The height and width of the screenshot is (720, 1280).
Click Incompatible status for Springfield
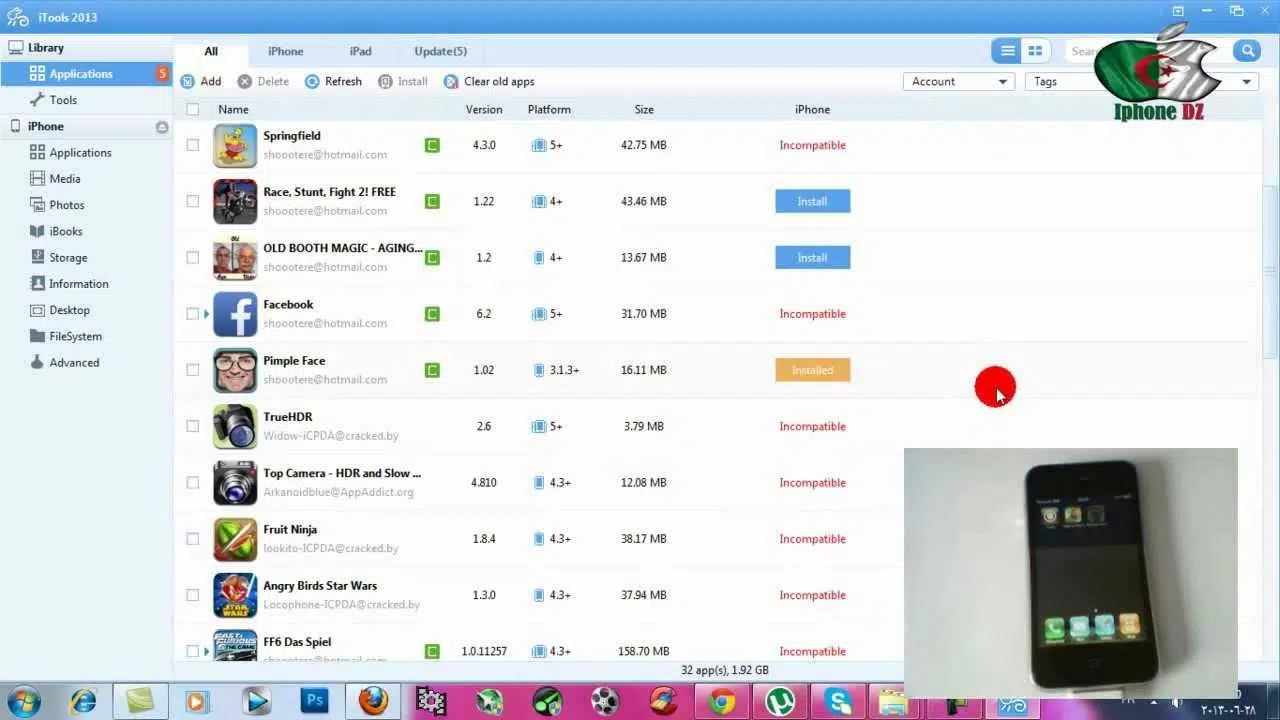[812, 145]
